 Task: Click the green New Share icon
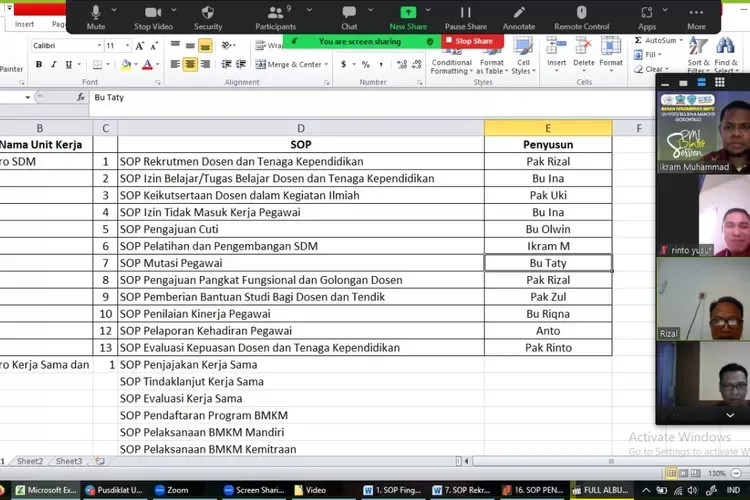pyautogui.click(x=408, y=13)
